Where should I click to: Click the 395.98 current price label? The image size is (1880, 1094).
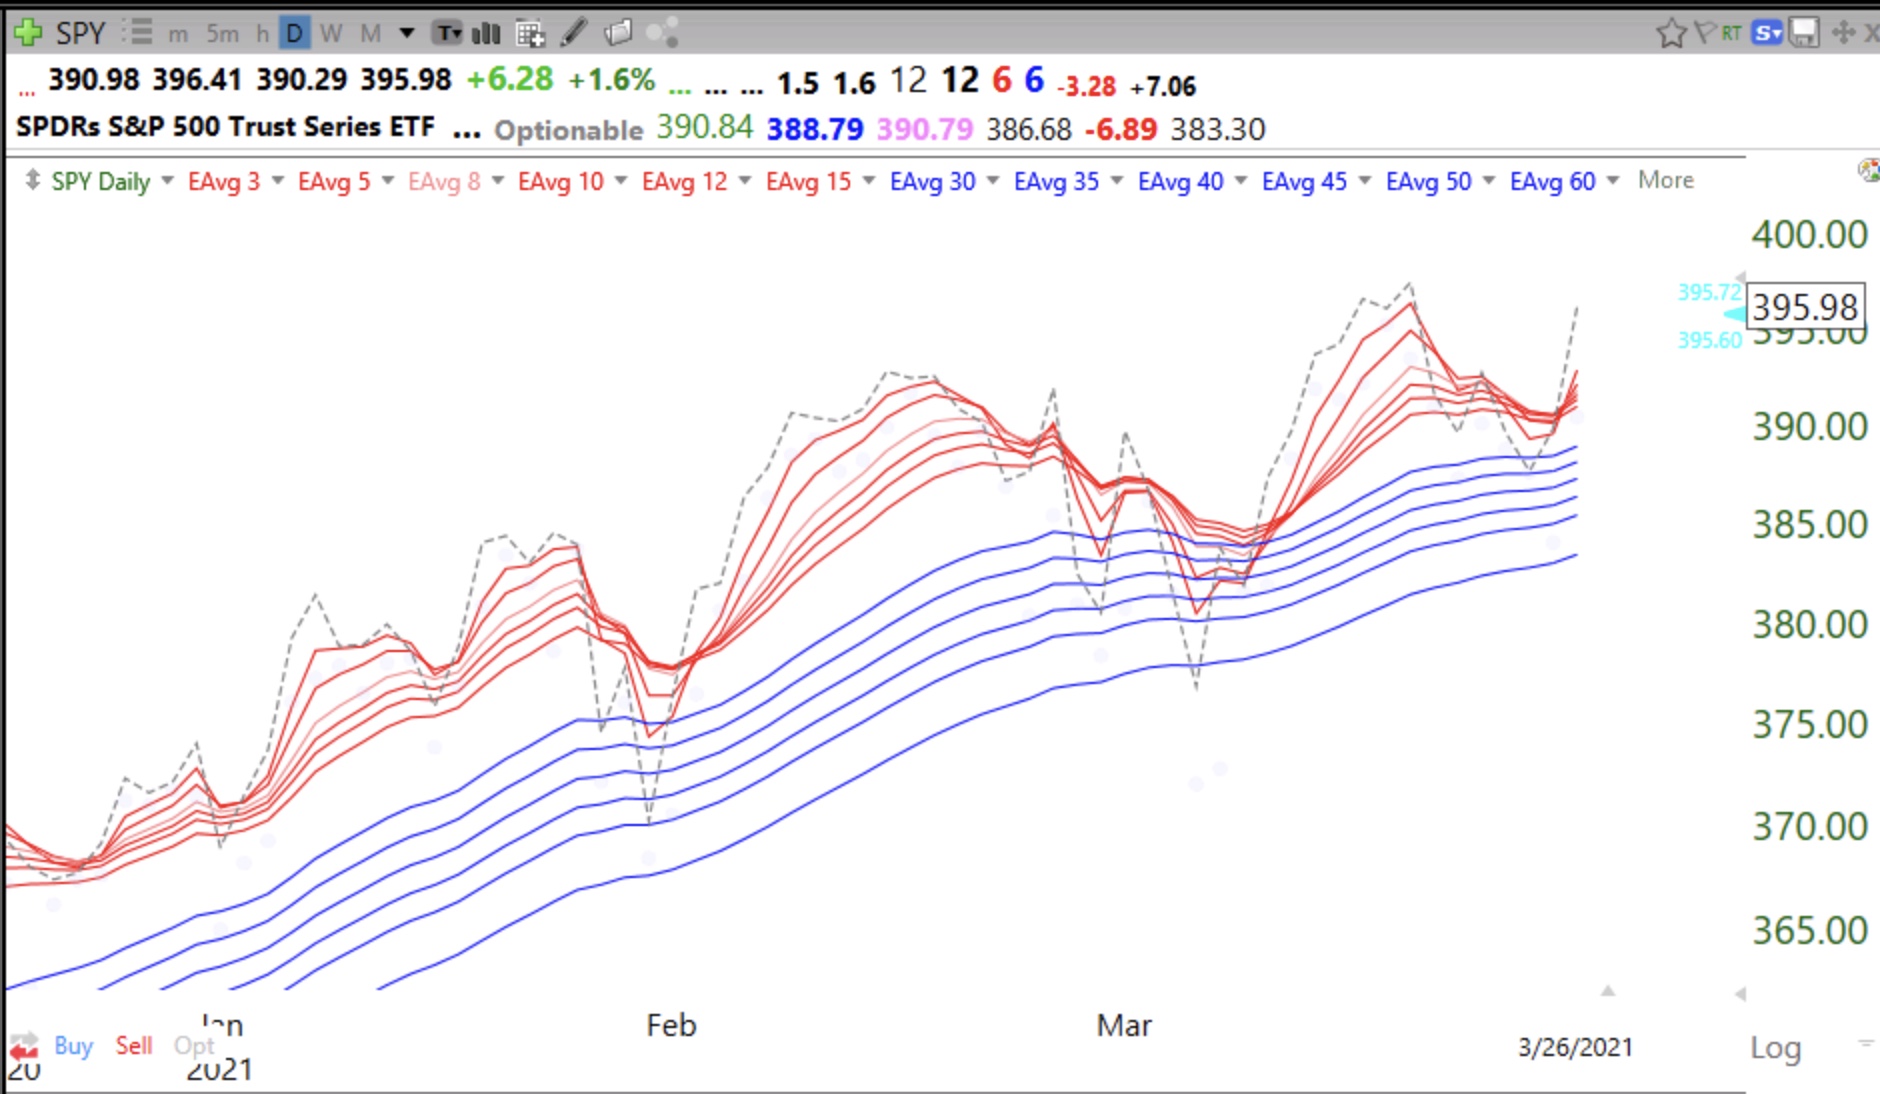coord(1805,306)
